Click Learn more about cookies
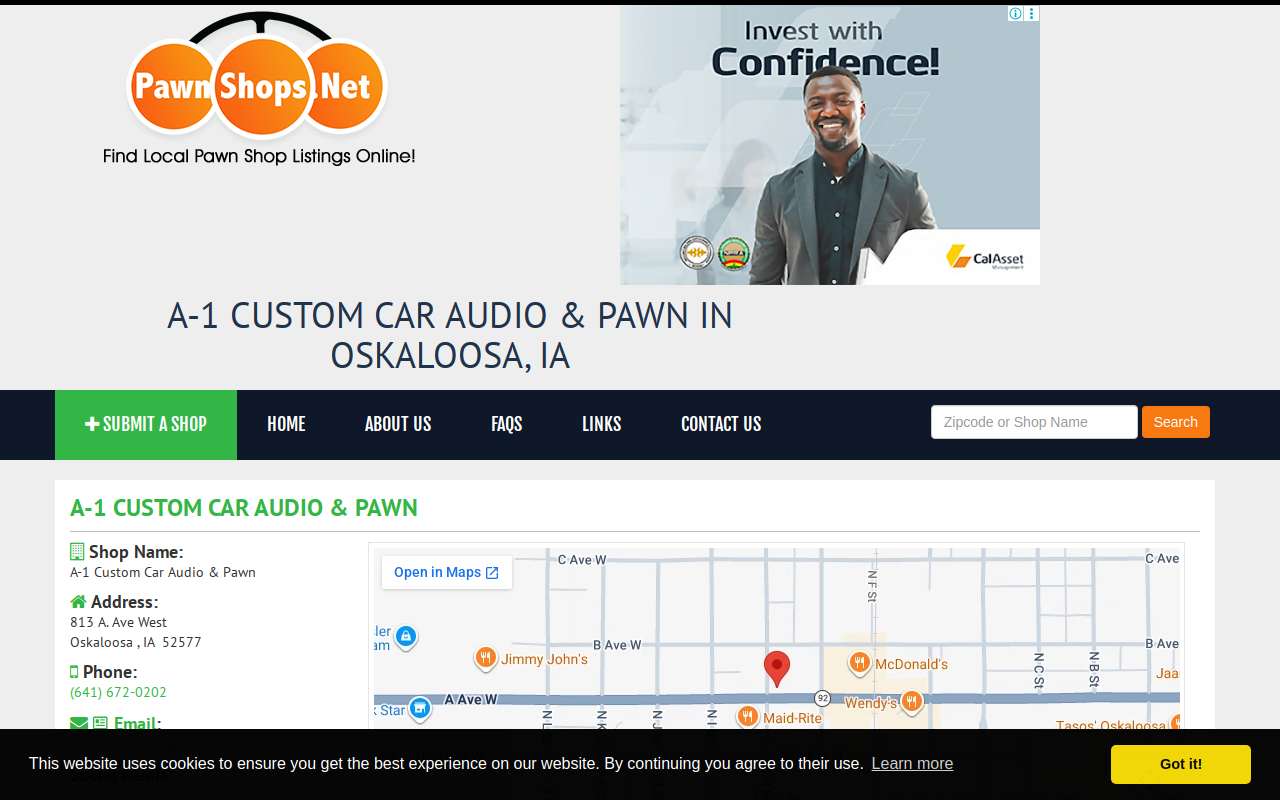 coord(912,764)
